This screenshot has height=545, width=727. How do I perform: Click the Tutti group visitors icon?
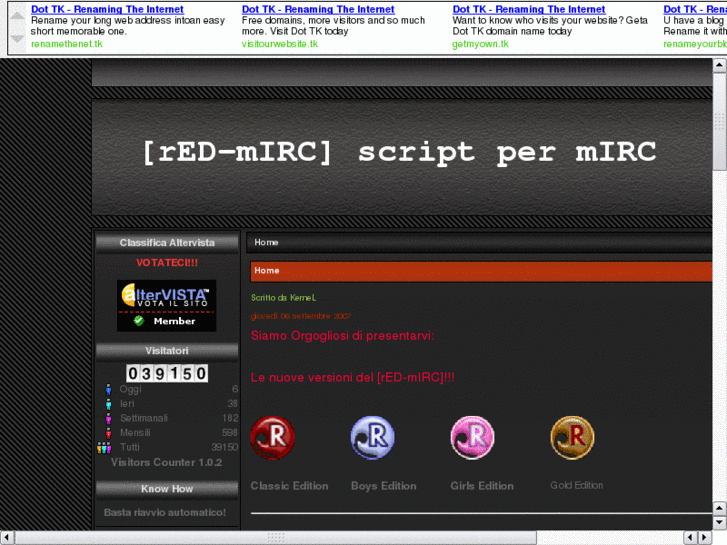[104, 448]
